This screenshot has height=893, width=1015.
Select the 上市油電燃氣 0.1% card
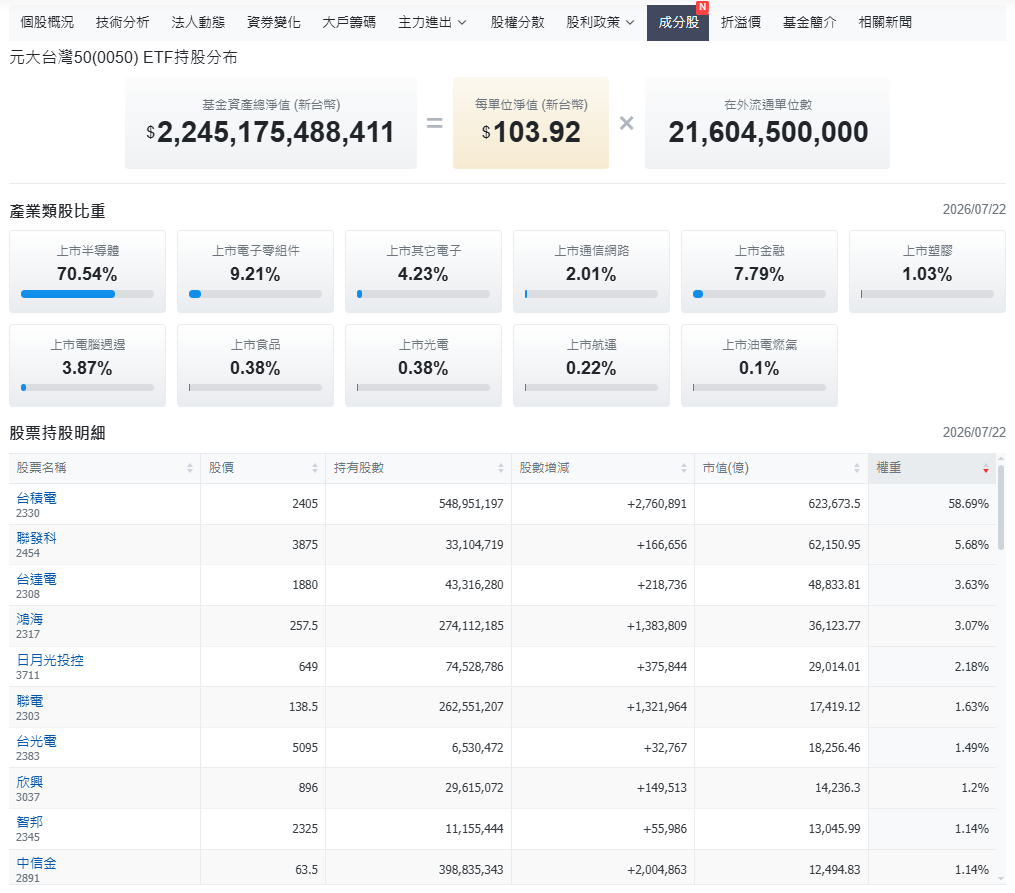coord(759,366)
